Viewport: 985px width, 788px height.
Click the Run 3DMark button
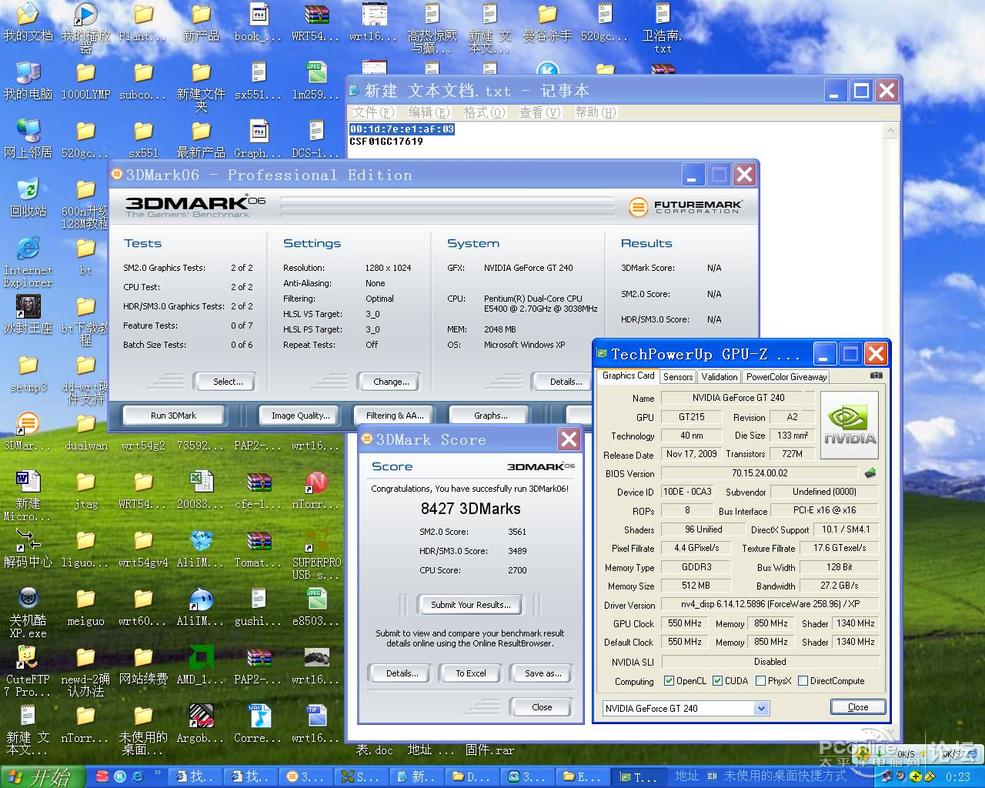(173, 415)
